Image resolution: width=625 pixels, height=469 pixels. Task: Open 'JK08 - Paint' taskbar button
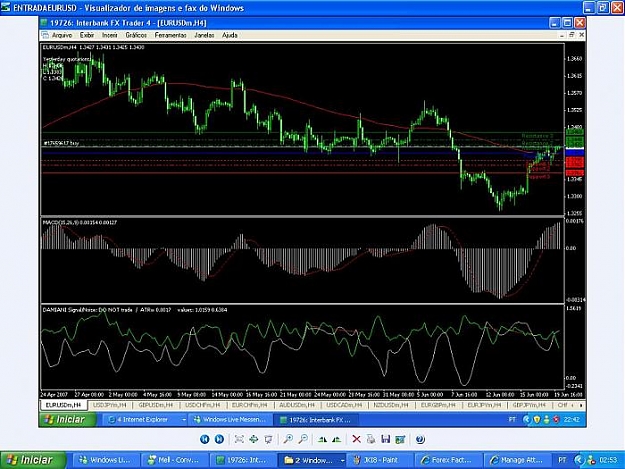pos(380,460)
